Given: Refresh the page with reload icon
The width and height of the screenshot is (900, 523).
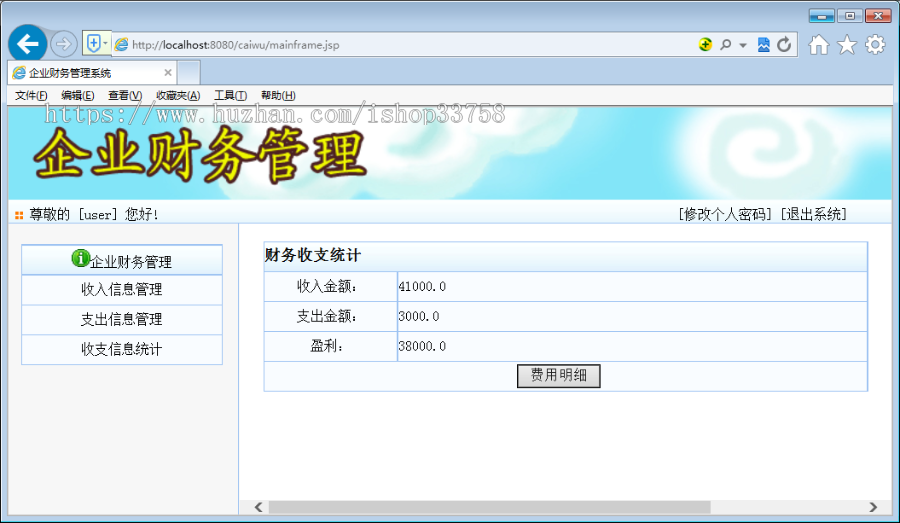Looking at the screenshot, I should click(784, 44).
